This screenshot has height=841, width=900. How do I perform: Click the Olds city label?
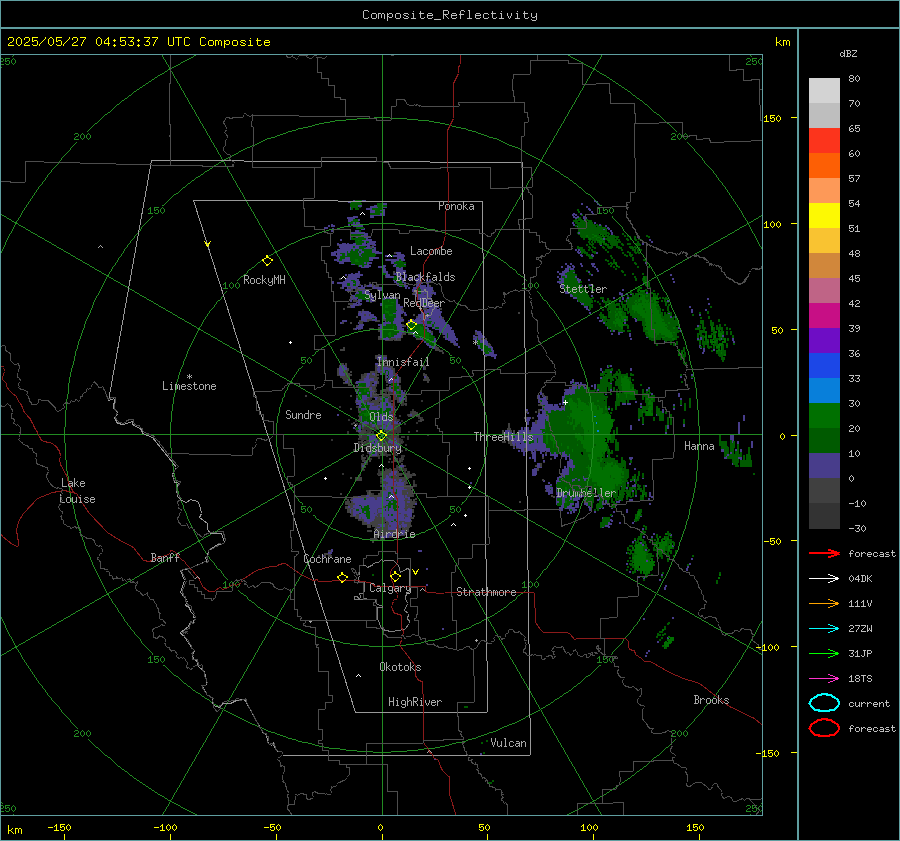(x=381, y=417)
